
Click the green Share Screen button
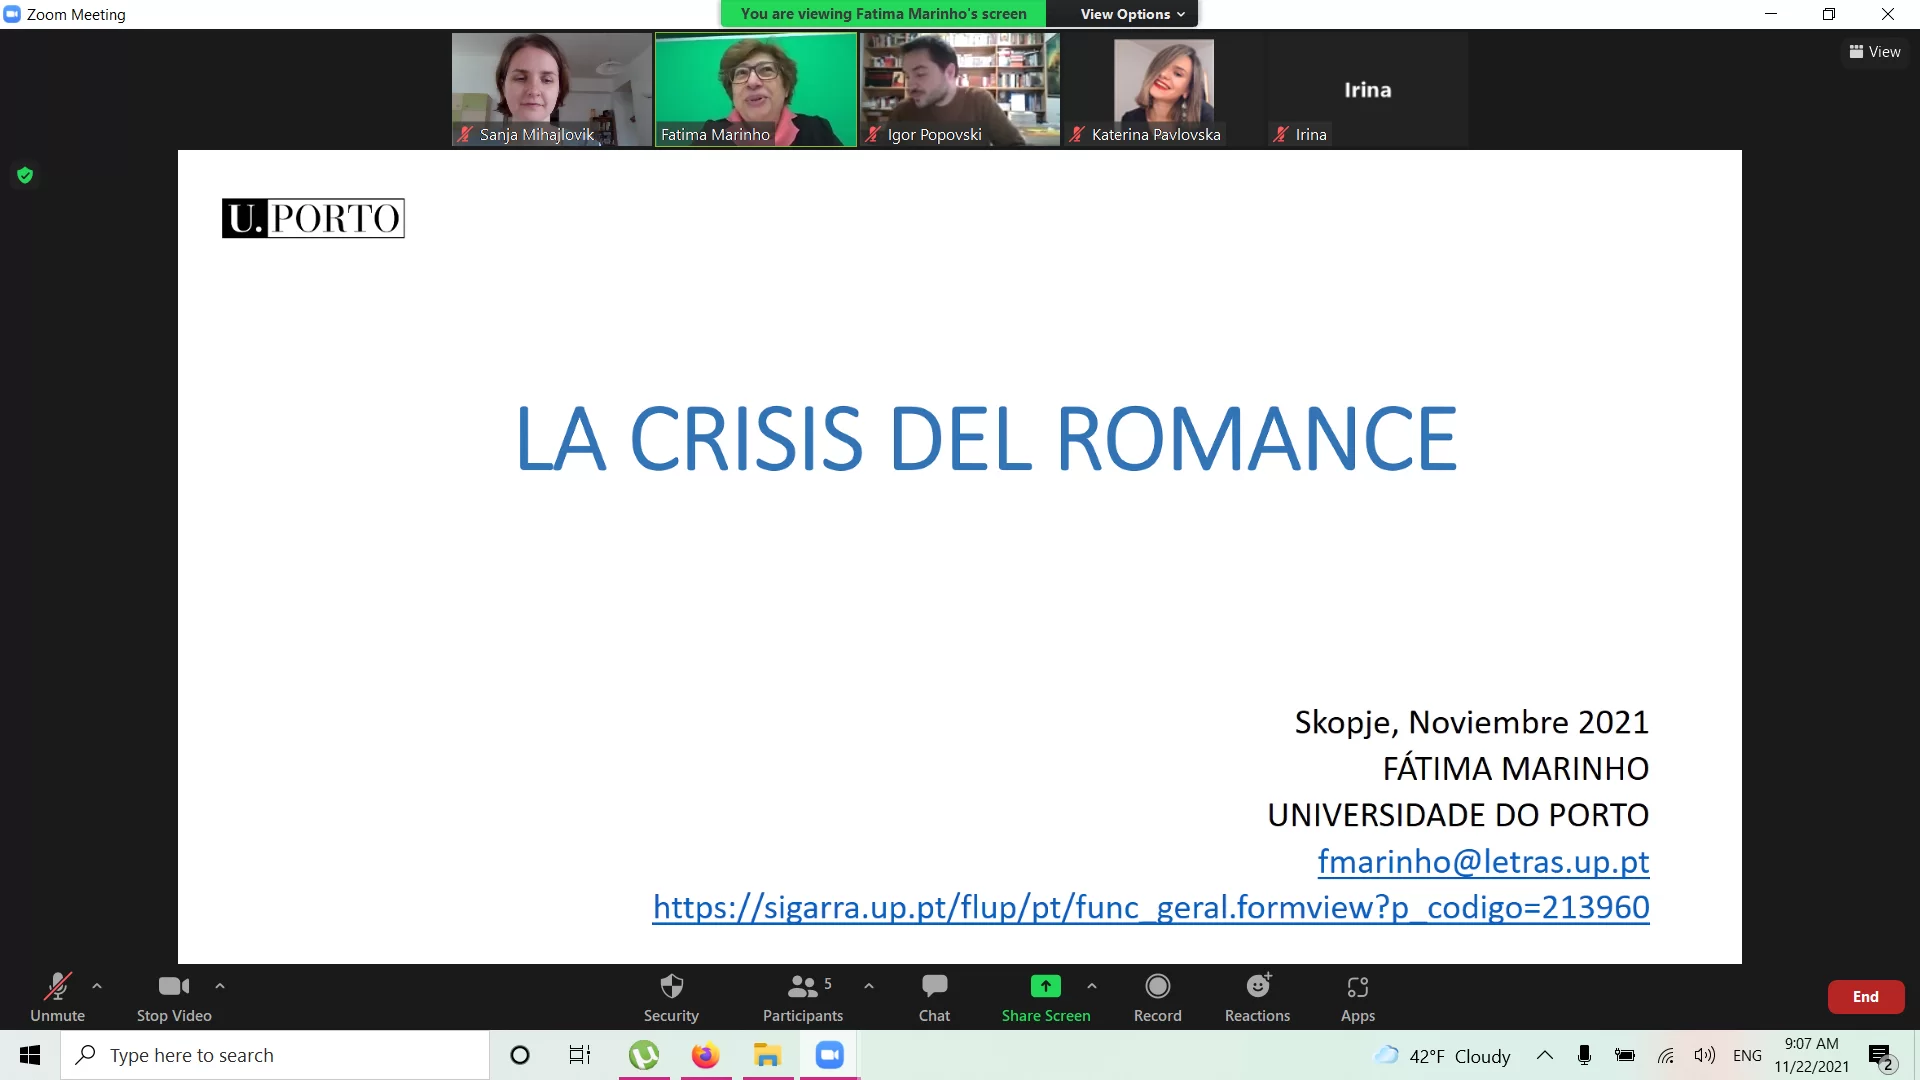(1046, 997)
